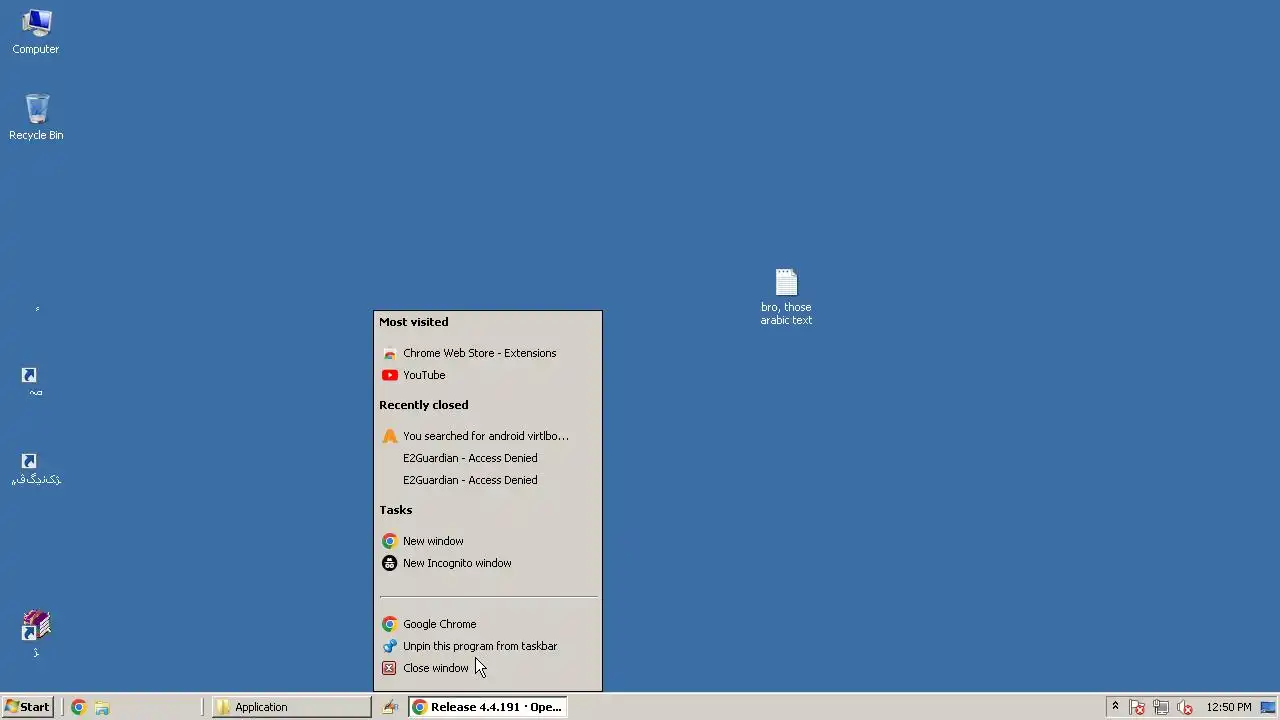
Task: Open 'Chrome Web Store - Extensions' from Most visited
Action: click(x=488, y=353)
